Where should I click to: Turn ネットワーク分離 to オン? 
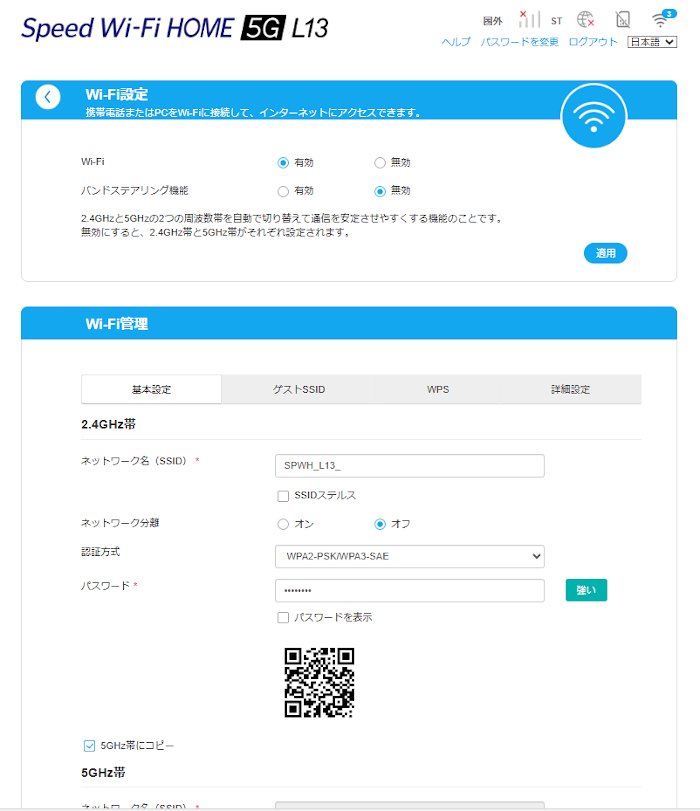coord(283,524)
